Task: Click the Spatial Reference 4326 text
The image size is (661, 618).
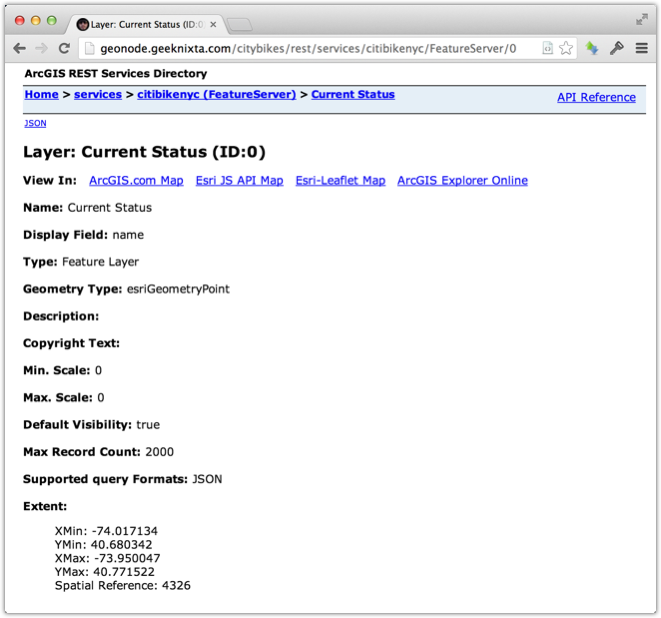Action: tap(123, 586)
